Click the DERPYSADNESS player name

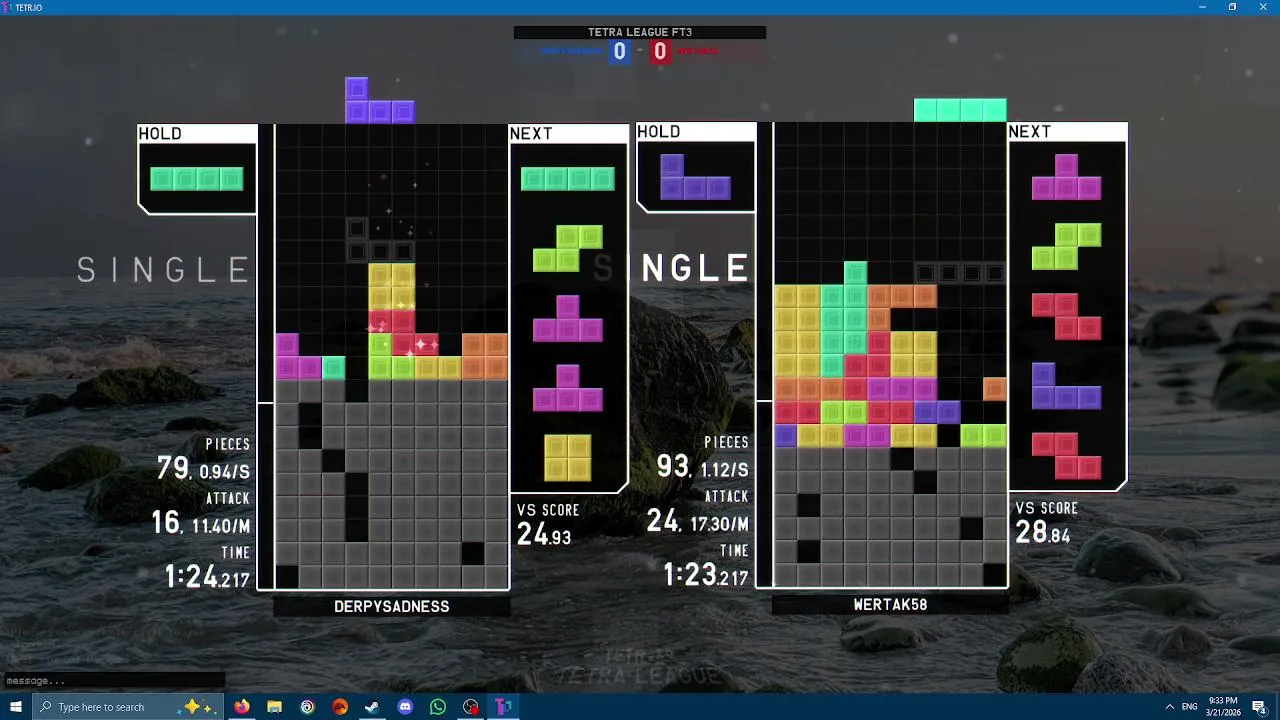(x=391, y=607)
